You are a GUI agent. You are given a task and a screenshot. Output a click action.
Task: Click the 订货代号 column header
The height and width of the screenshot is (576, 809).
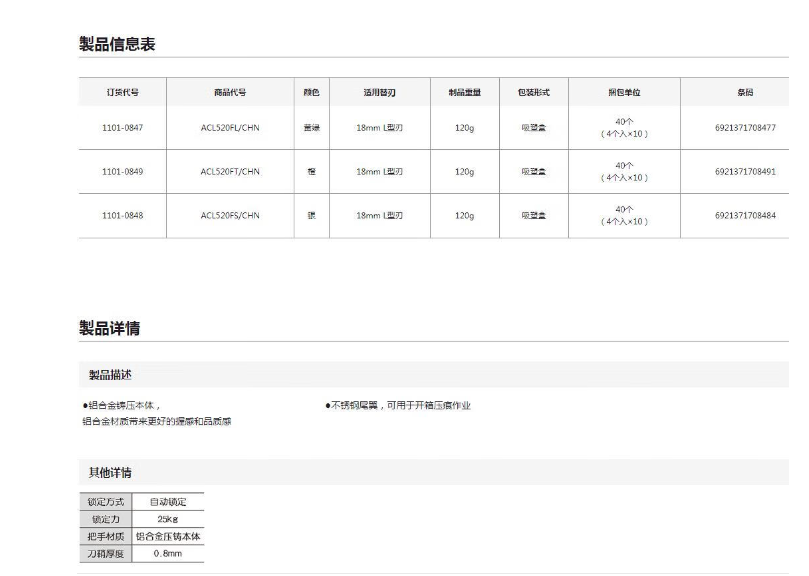[x=122, y=92]
